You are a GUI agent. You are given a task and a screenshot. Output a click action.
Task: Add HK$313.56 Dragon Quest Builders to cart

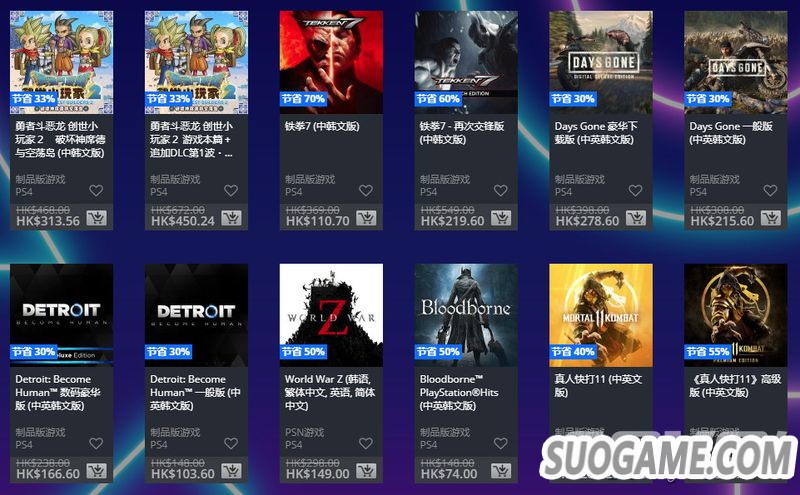click(96, 218)
